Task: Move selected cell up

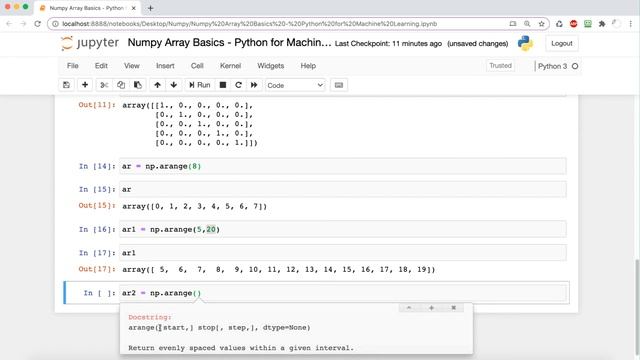Action: [157, 85]
